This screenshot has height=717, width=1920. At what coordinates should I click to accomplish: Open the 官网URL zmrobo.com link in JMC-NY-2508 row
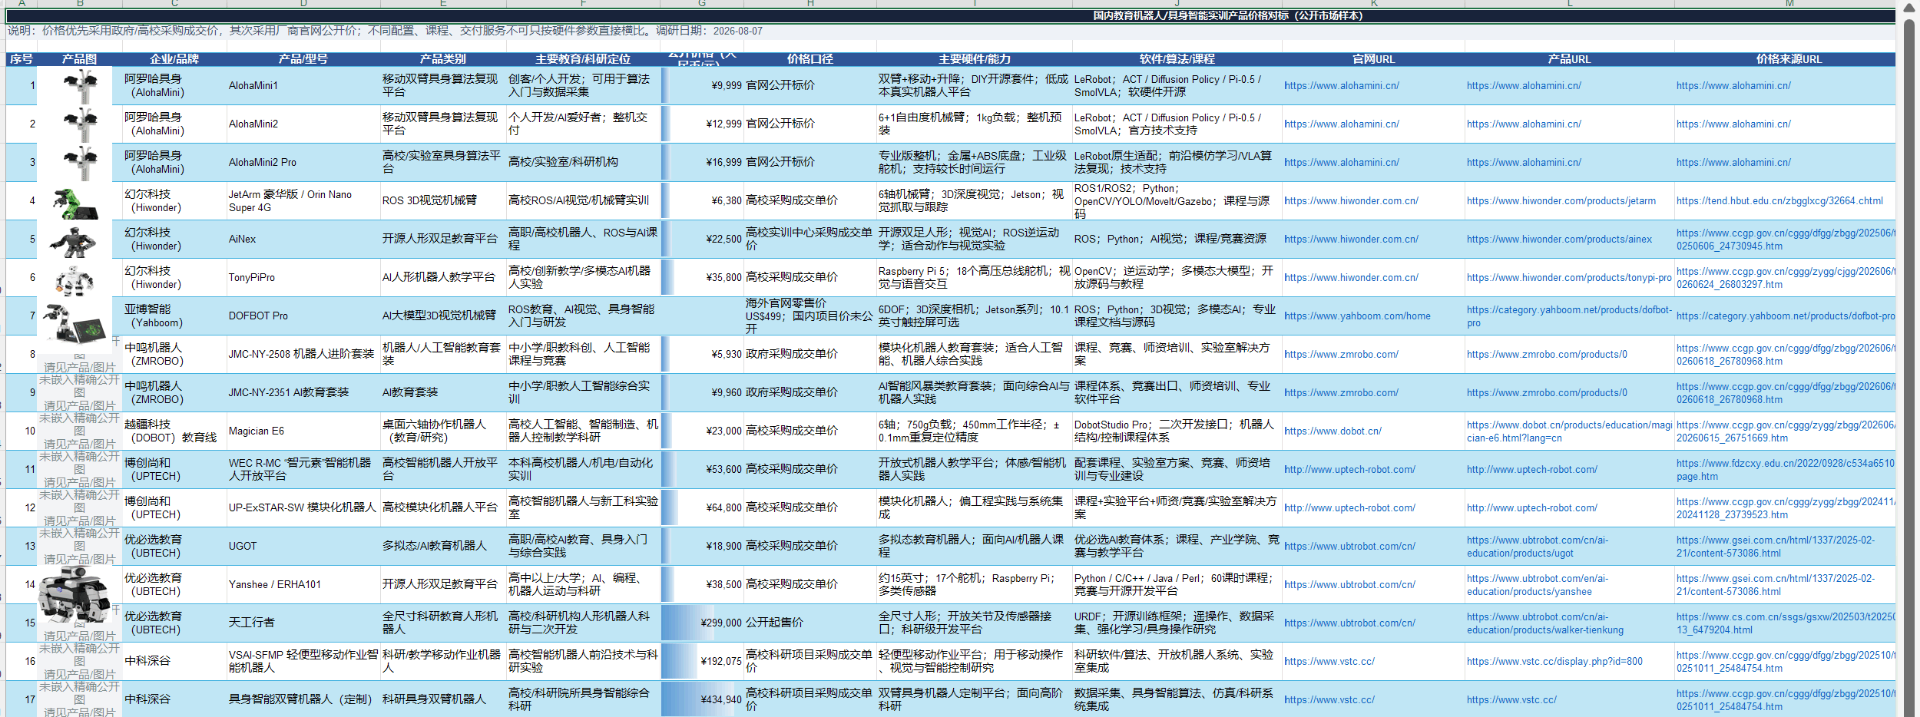[1341, 354]
